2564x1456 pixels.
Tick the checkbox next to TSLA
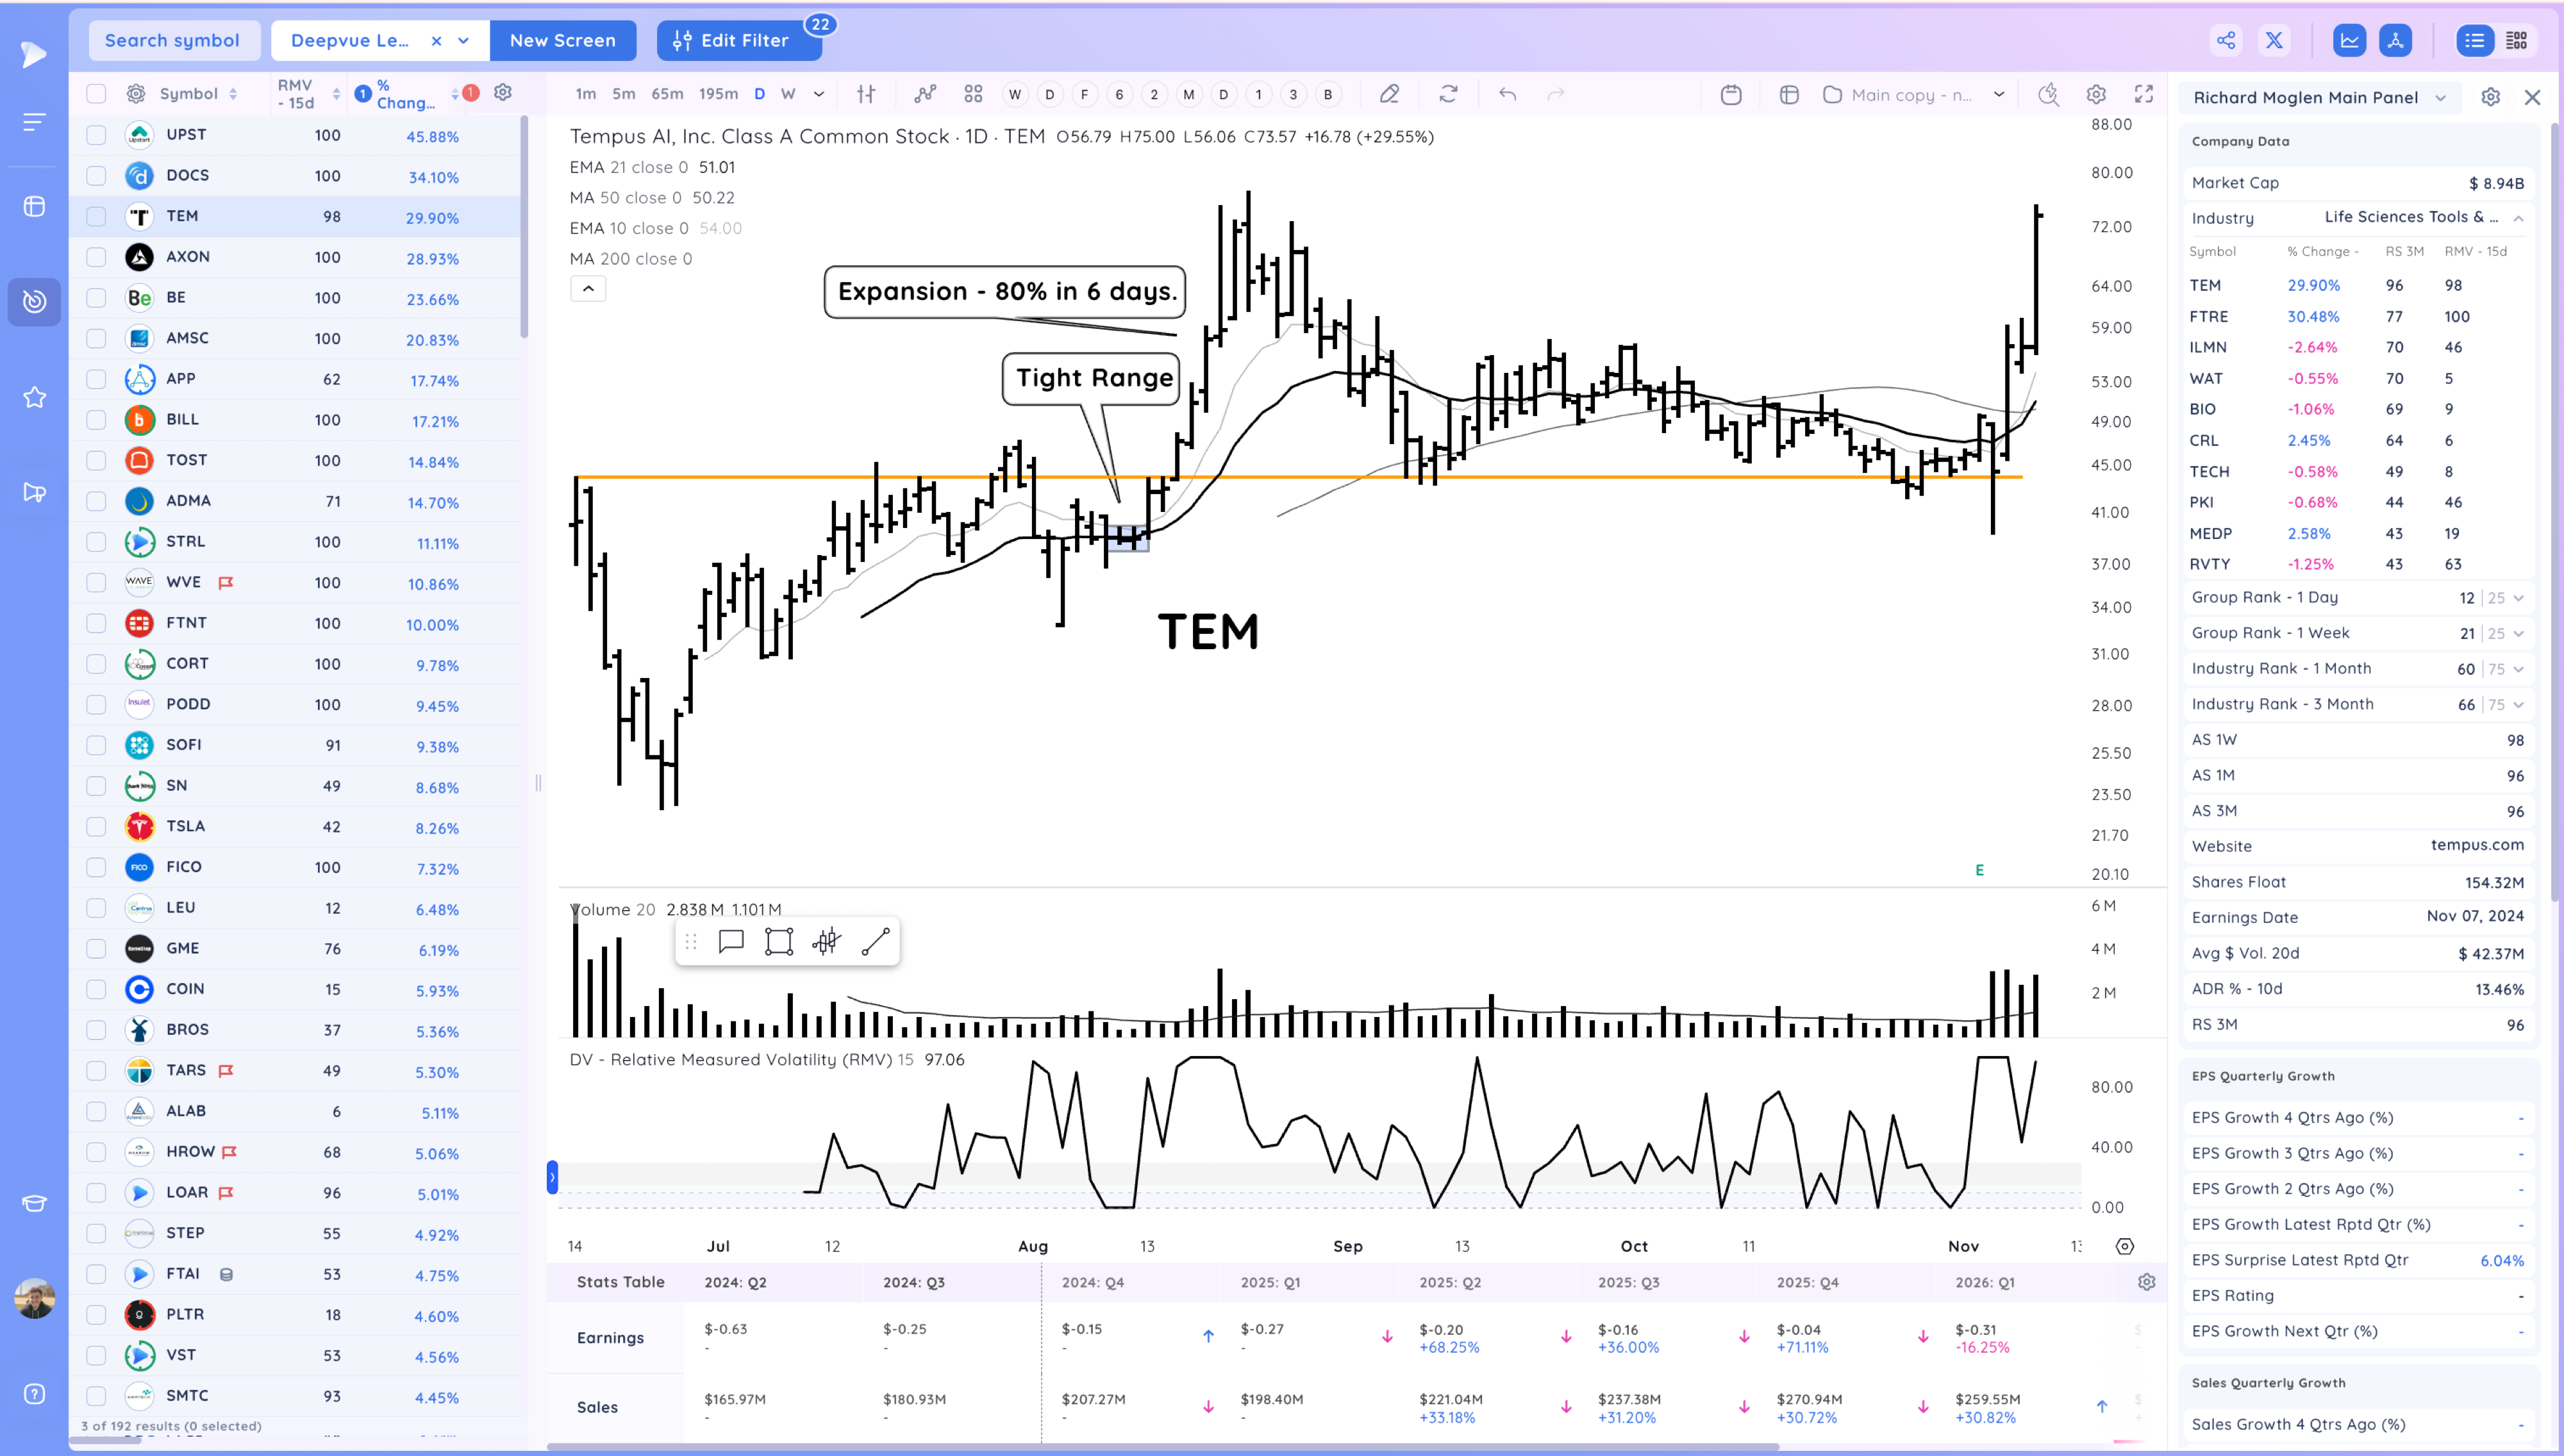[96, 827]
